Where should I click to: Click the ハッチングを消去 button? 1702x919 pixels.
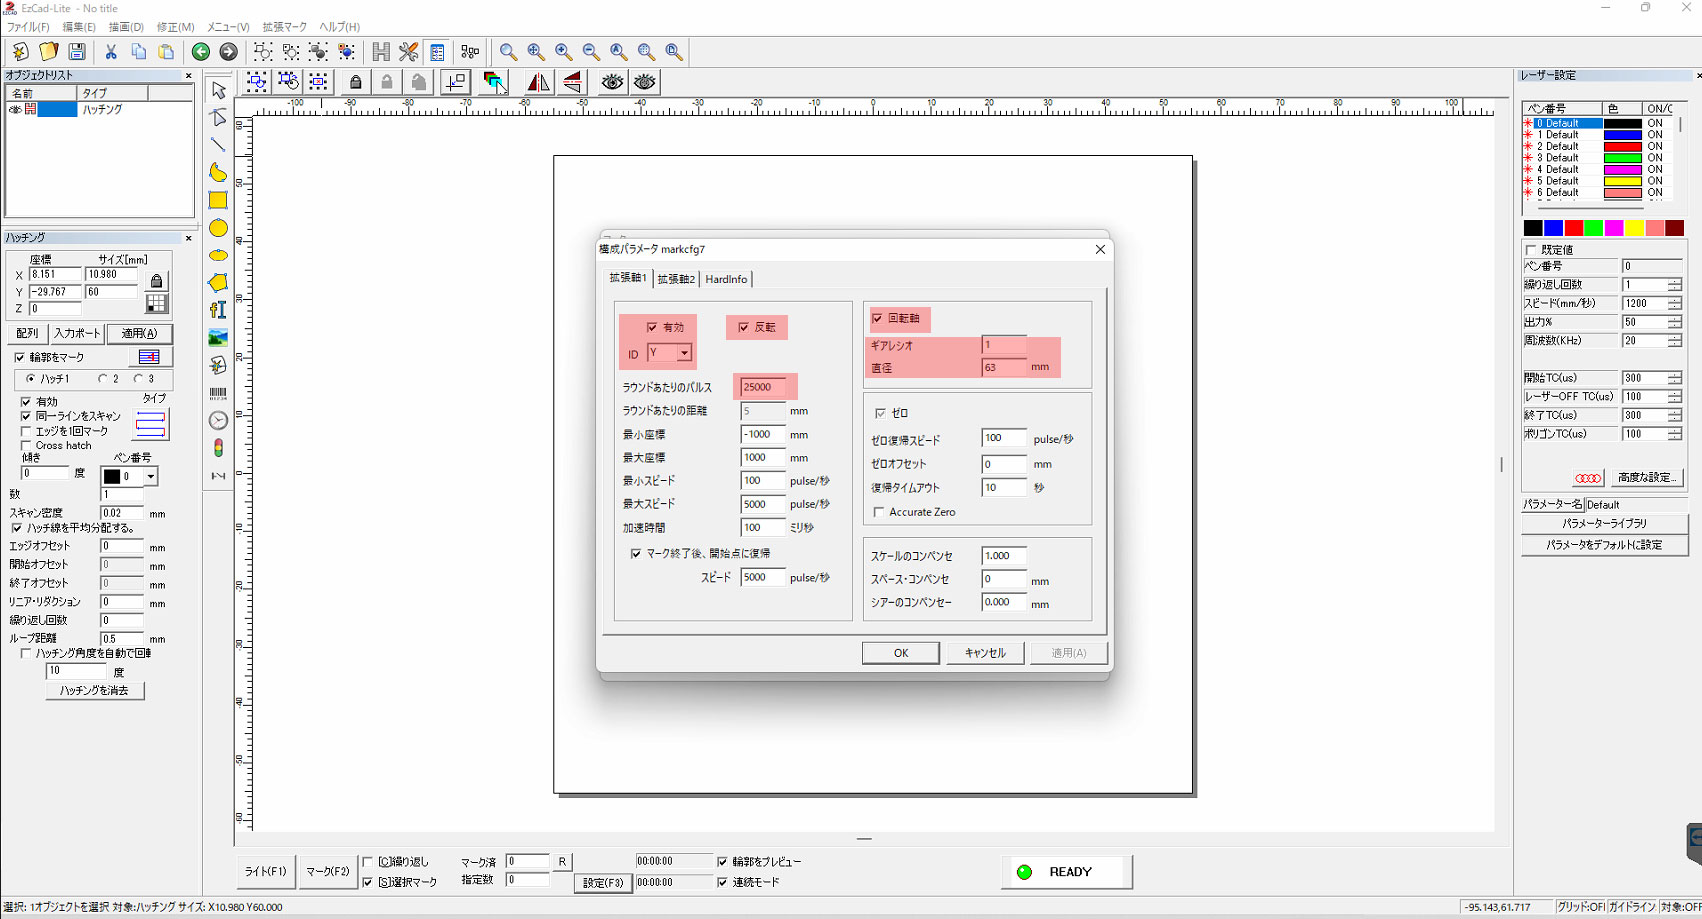[95, 691]
